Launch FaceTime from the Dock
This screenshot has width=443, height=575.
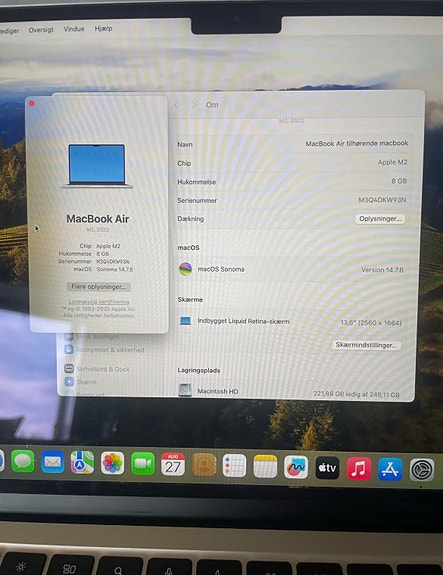(x=143, y=464)
